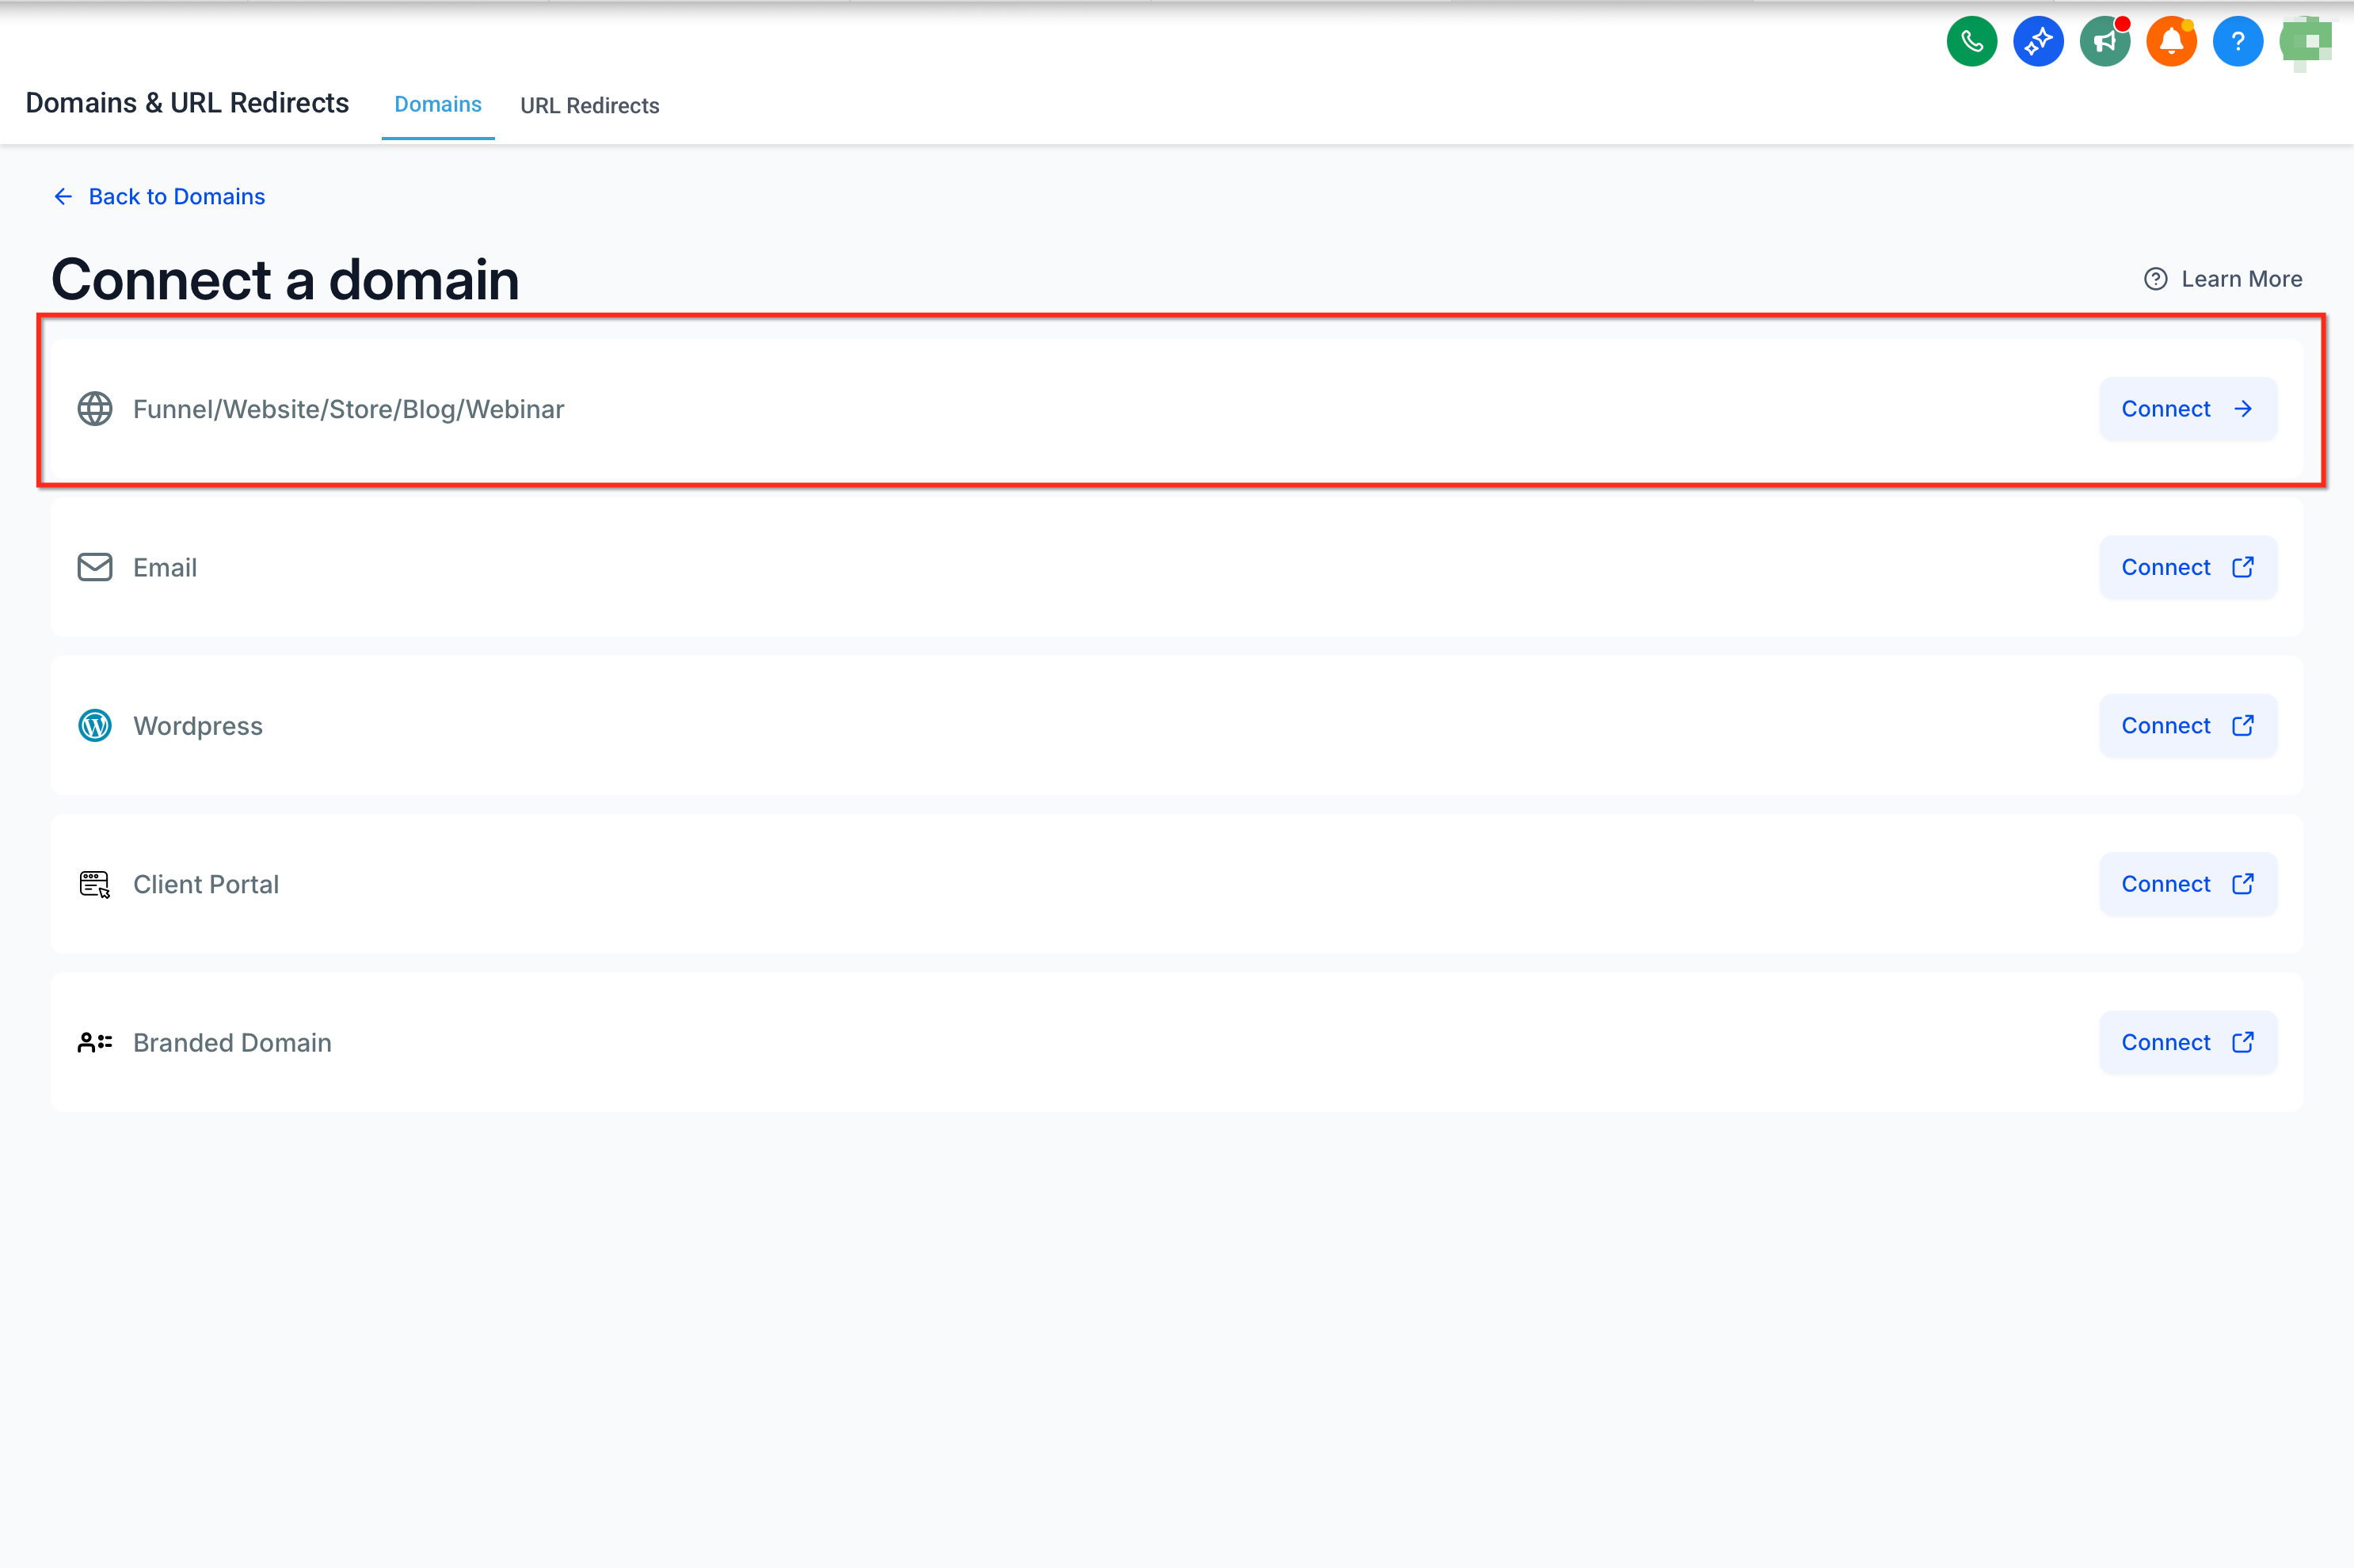Image resolution: width=2354 pixels, height=1568 pixels.
Task: Click the Wordpress logo icon
Action: click(x=95, y=726)
